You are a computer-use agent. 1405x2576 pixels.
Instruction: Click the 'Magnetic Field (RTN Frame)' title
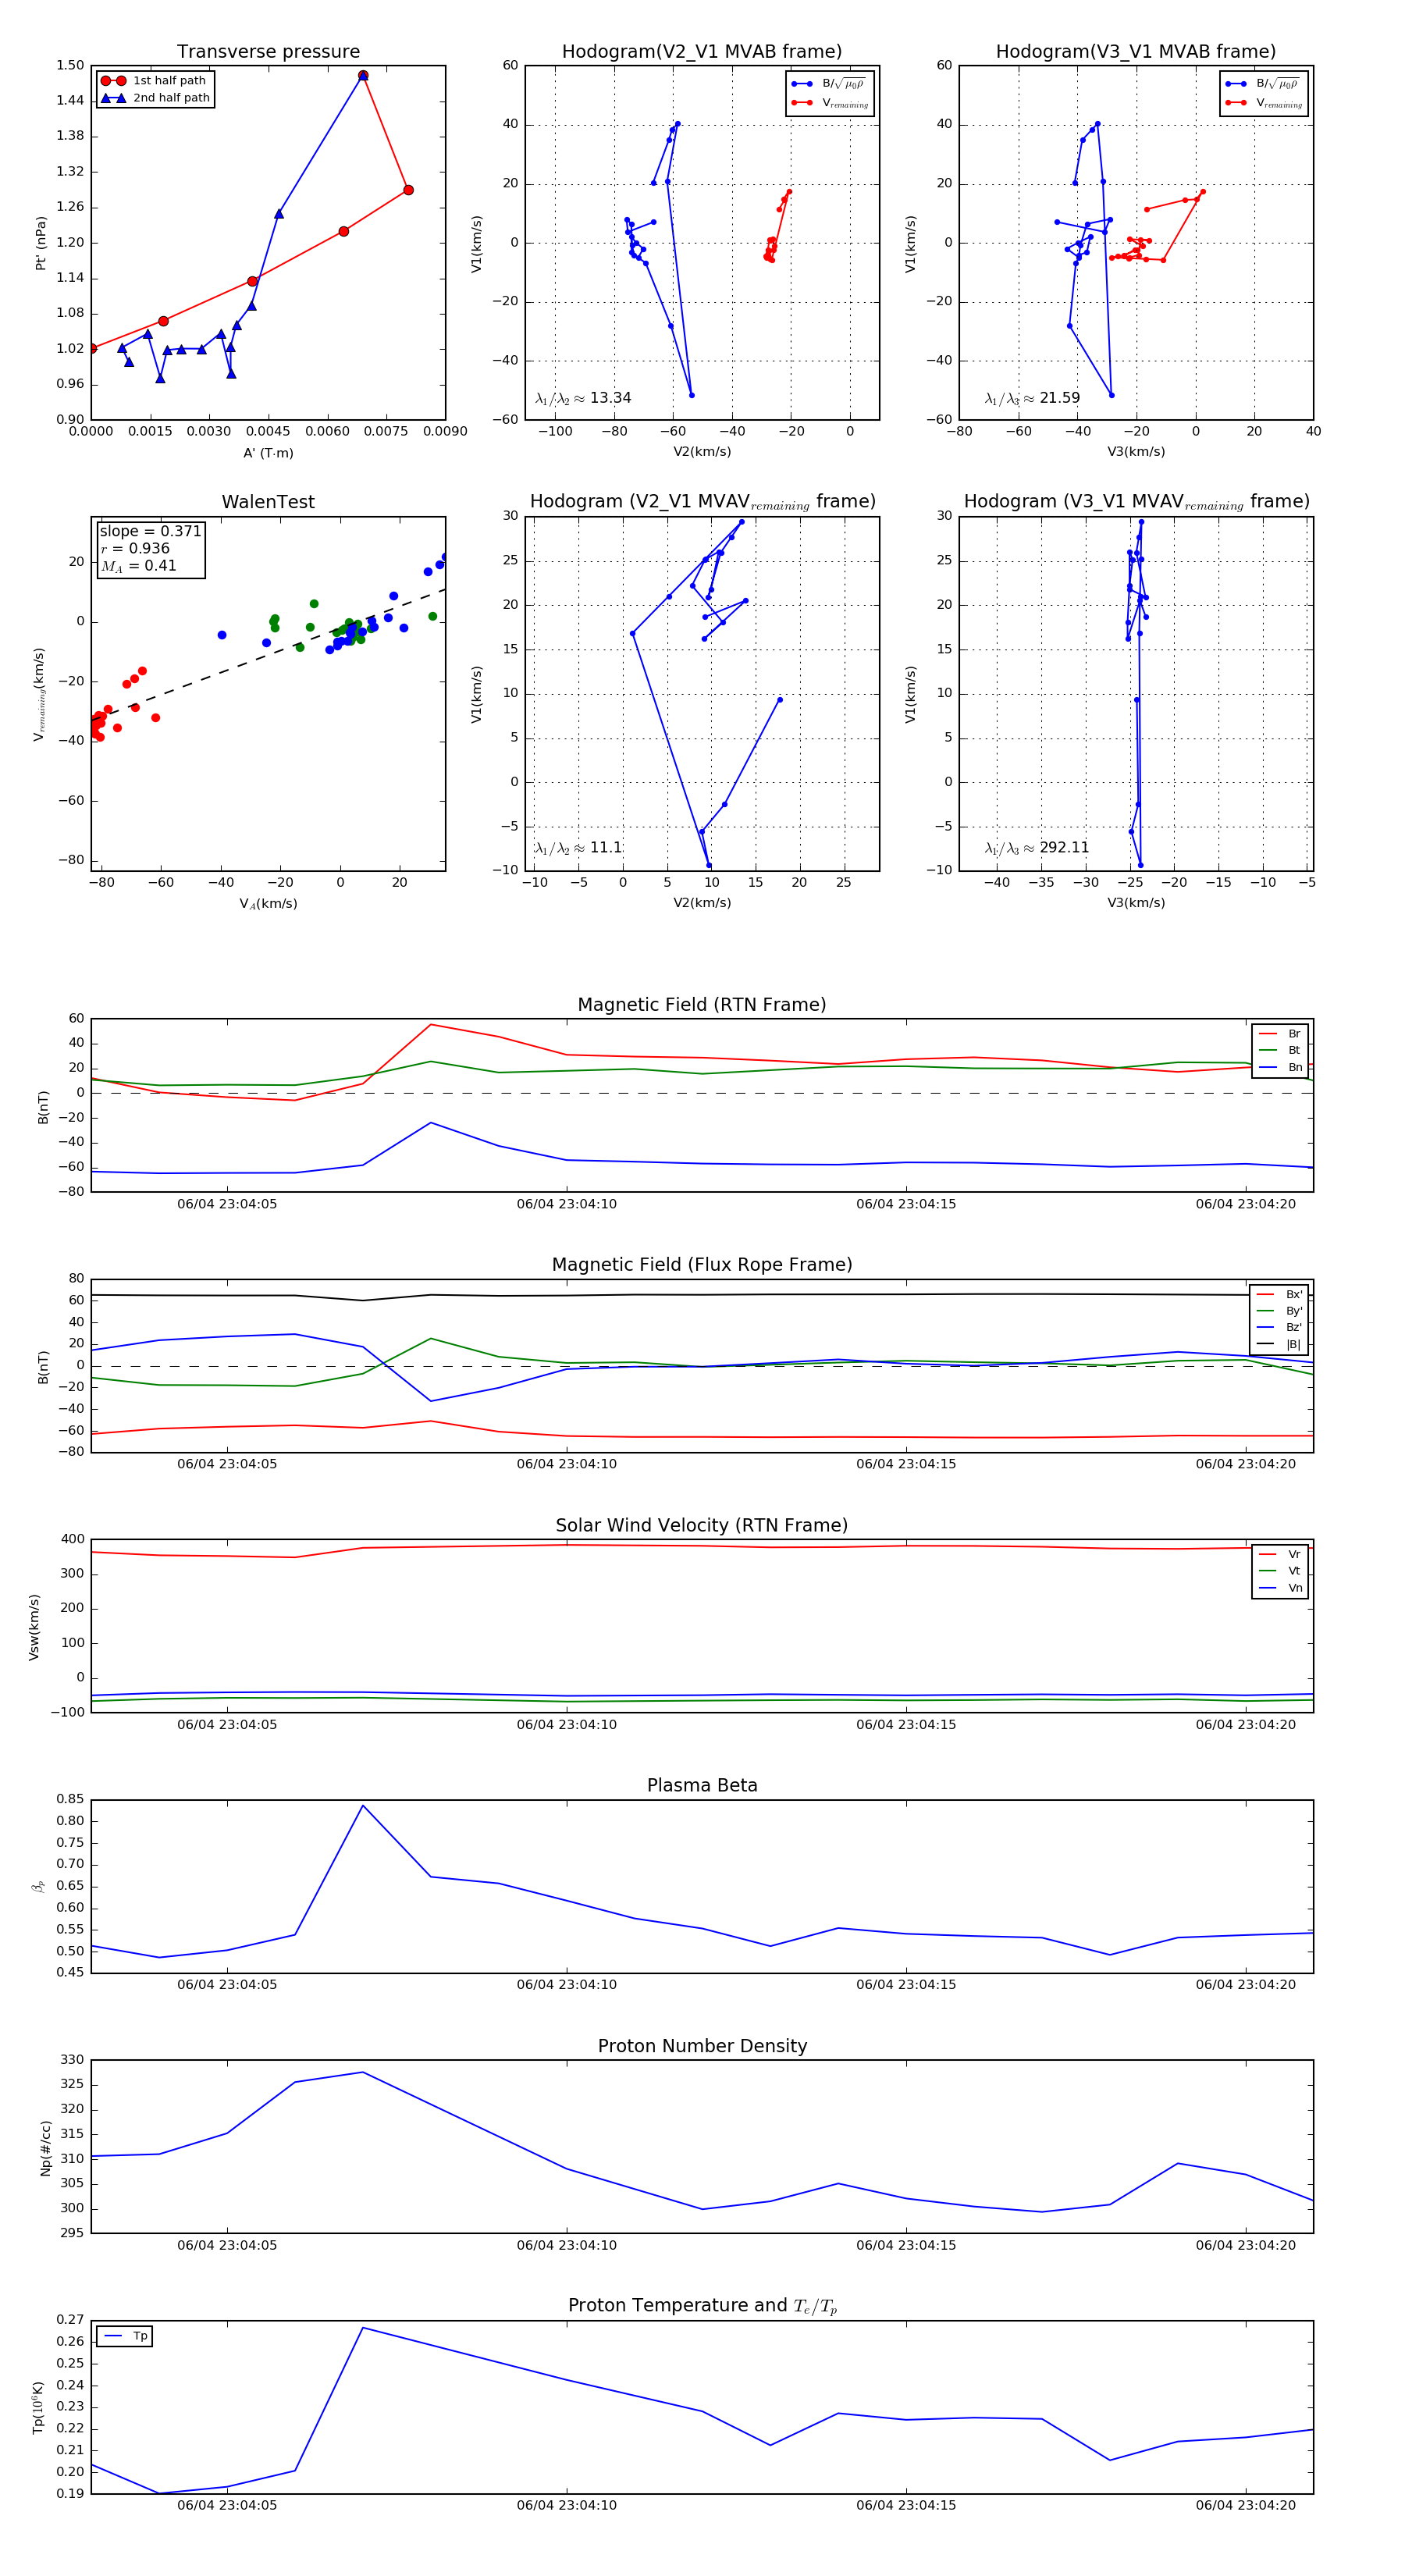(702, 1005)
